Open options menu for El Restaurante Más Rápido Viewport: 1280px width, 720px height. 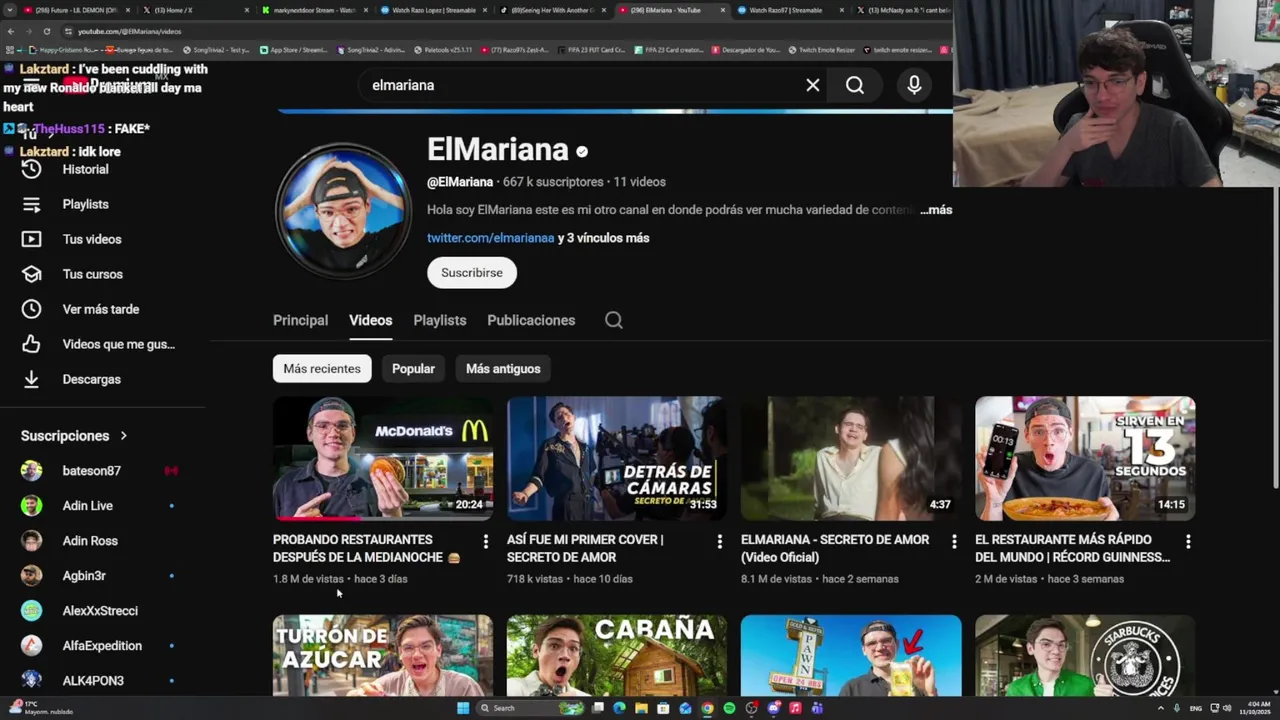1188,541
